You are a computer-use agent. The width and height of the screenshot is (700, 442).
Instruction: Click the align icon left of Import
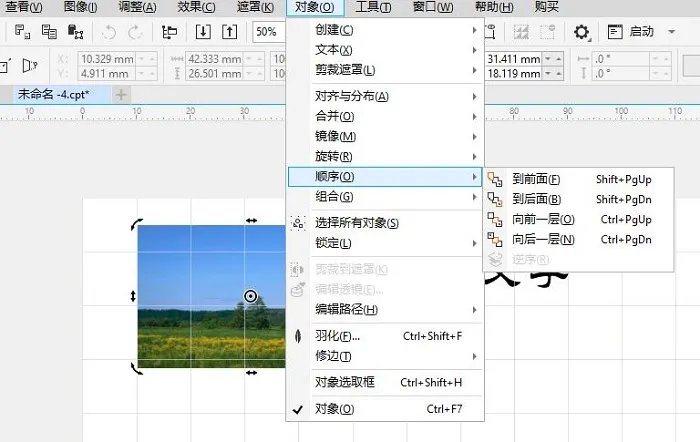(x=169, y=32)
